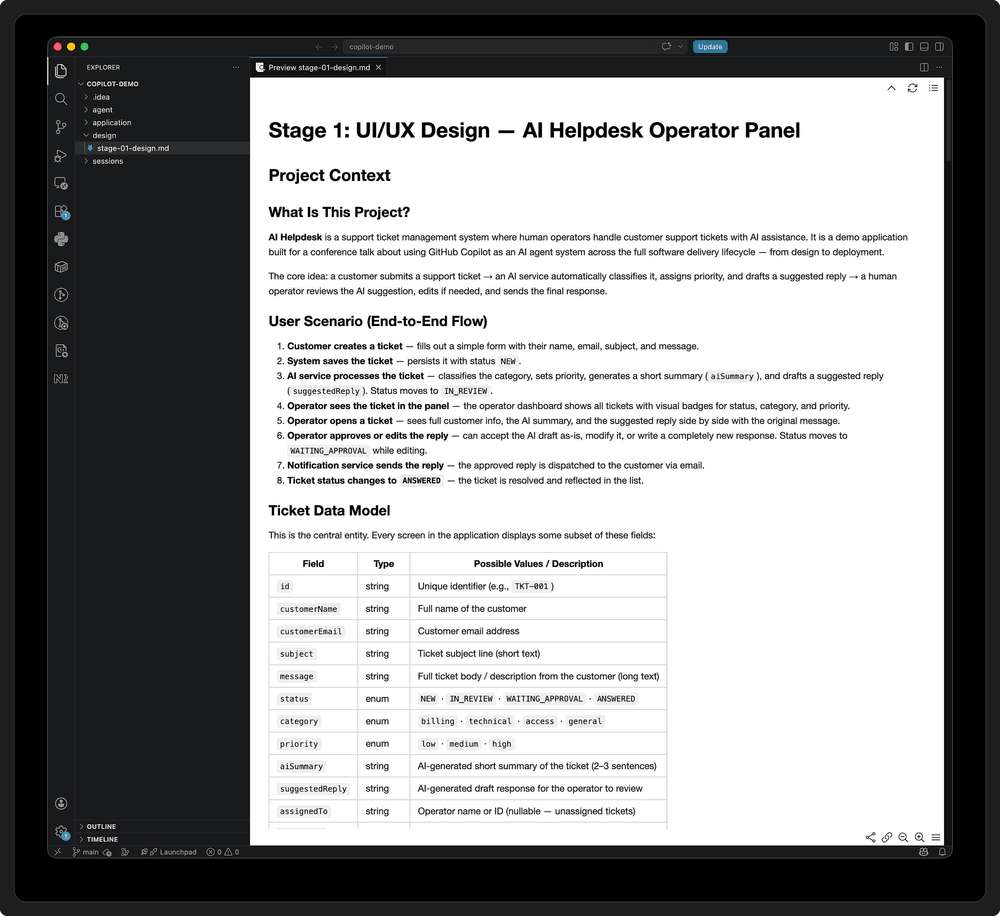The image size is (1000, 916).
Task: Click the cube container icon in activity bar
Action: (x=61, y=267)
